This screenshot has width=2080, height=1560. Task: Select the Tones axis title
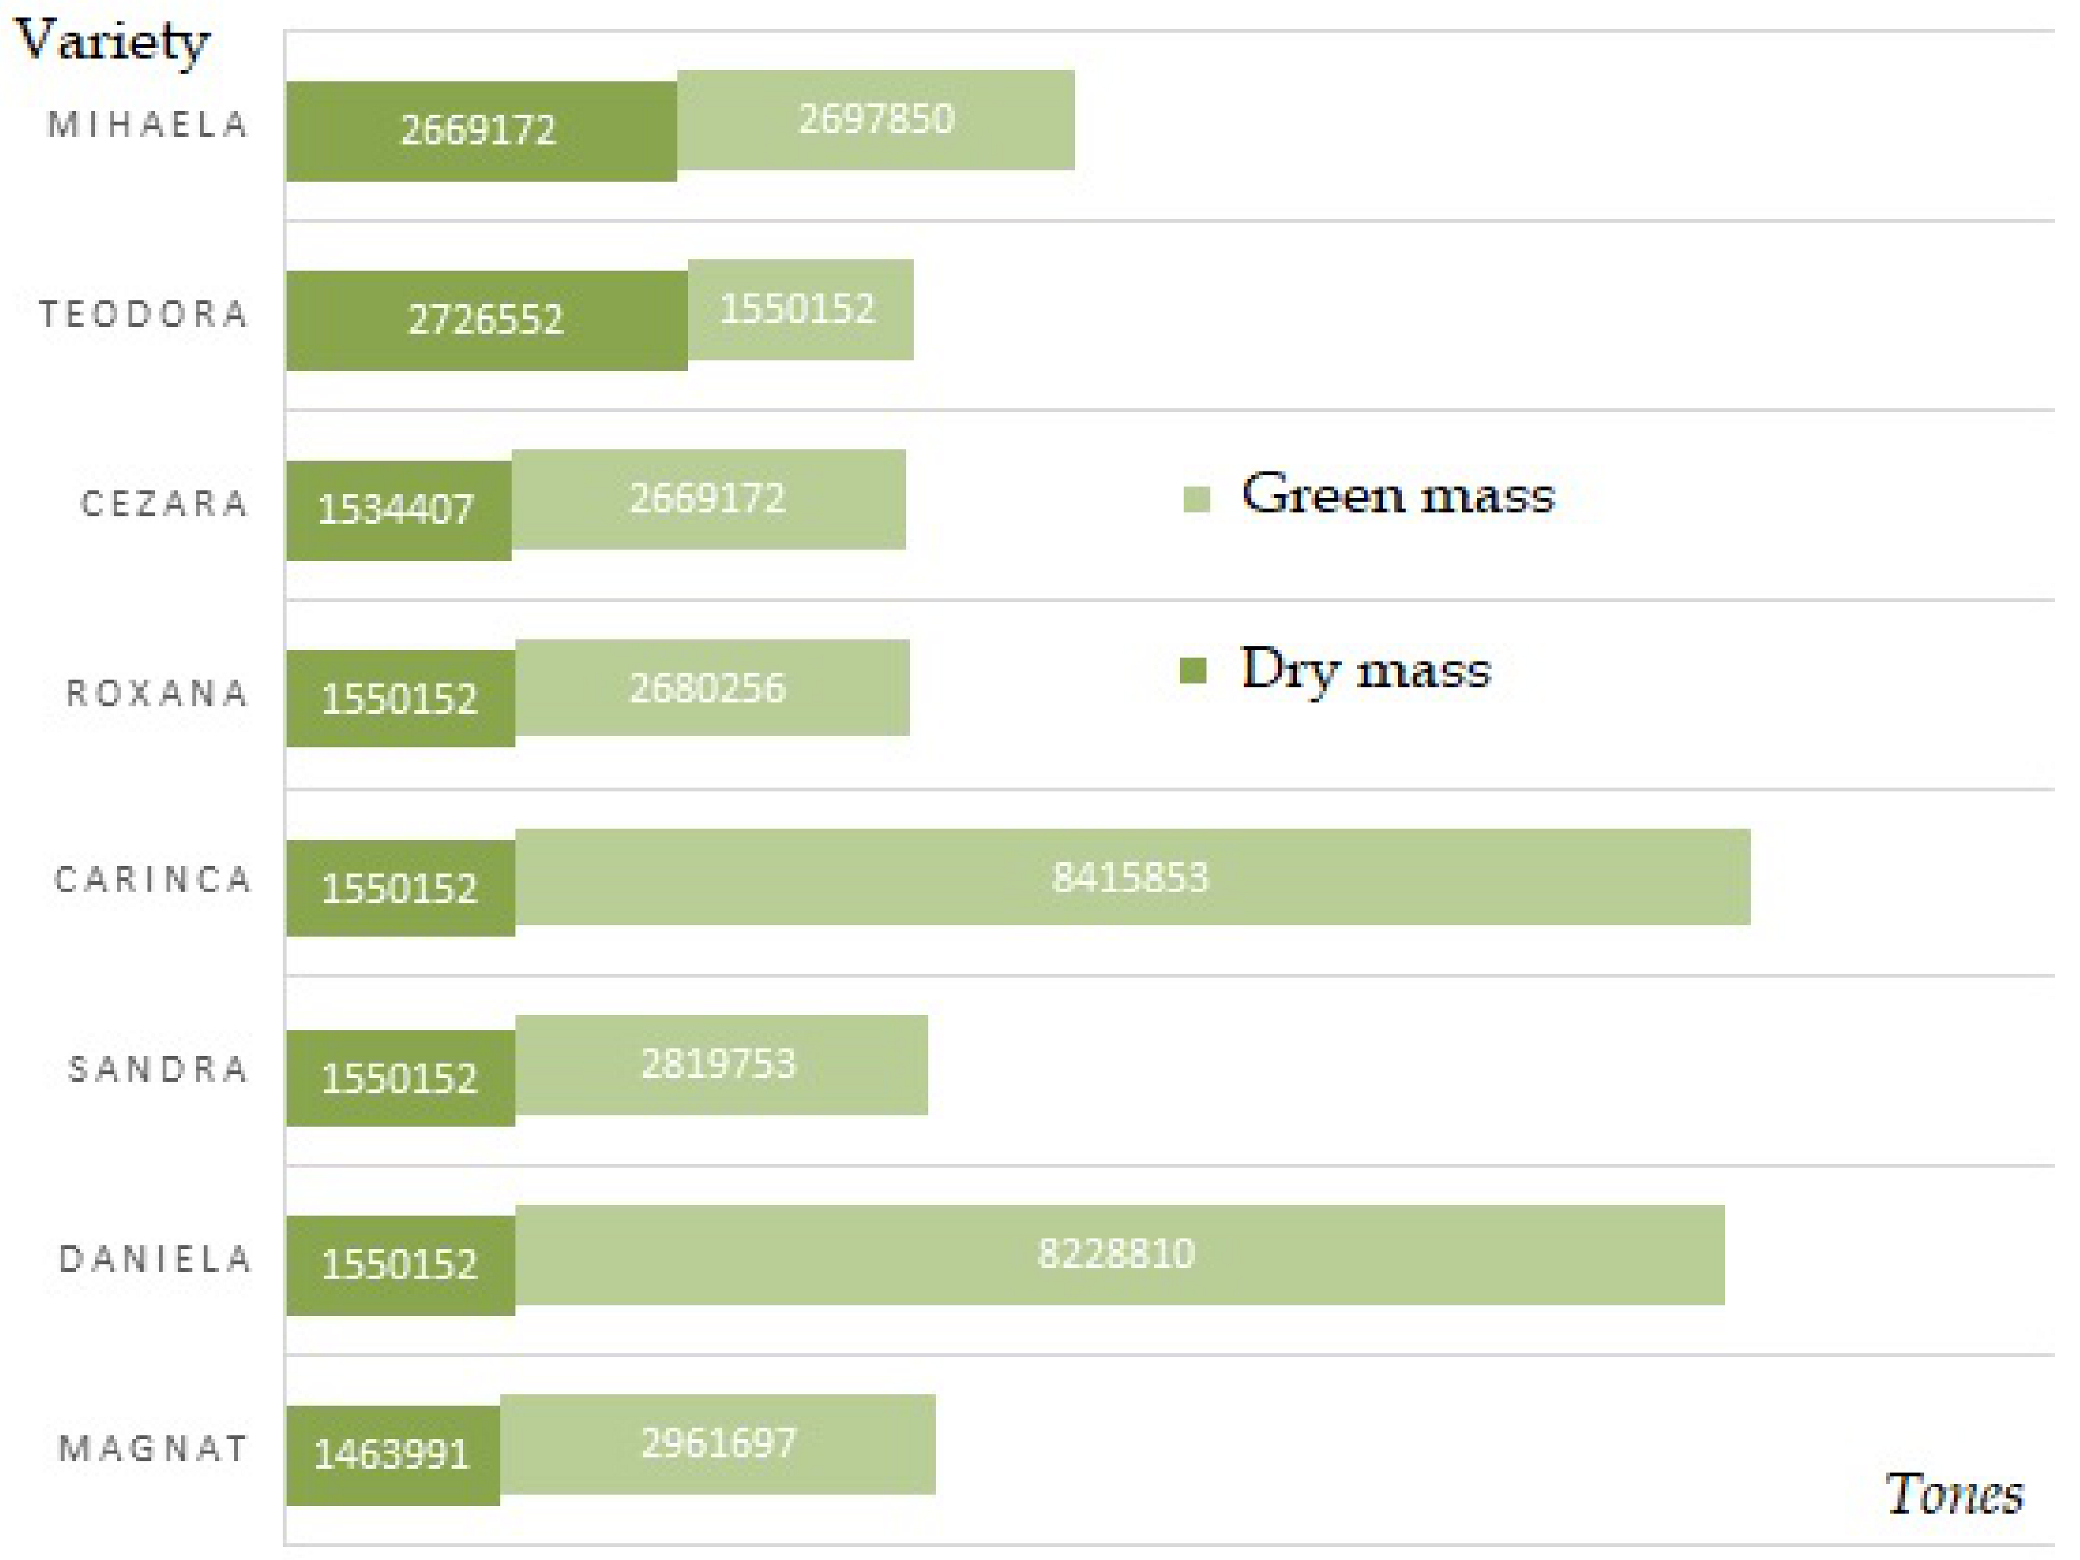1953,1495
